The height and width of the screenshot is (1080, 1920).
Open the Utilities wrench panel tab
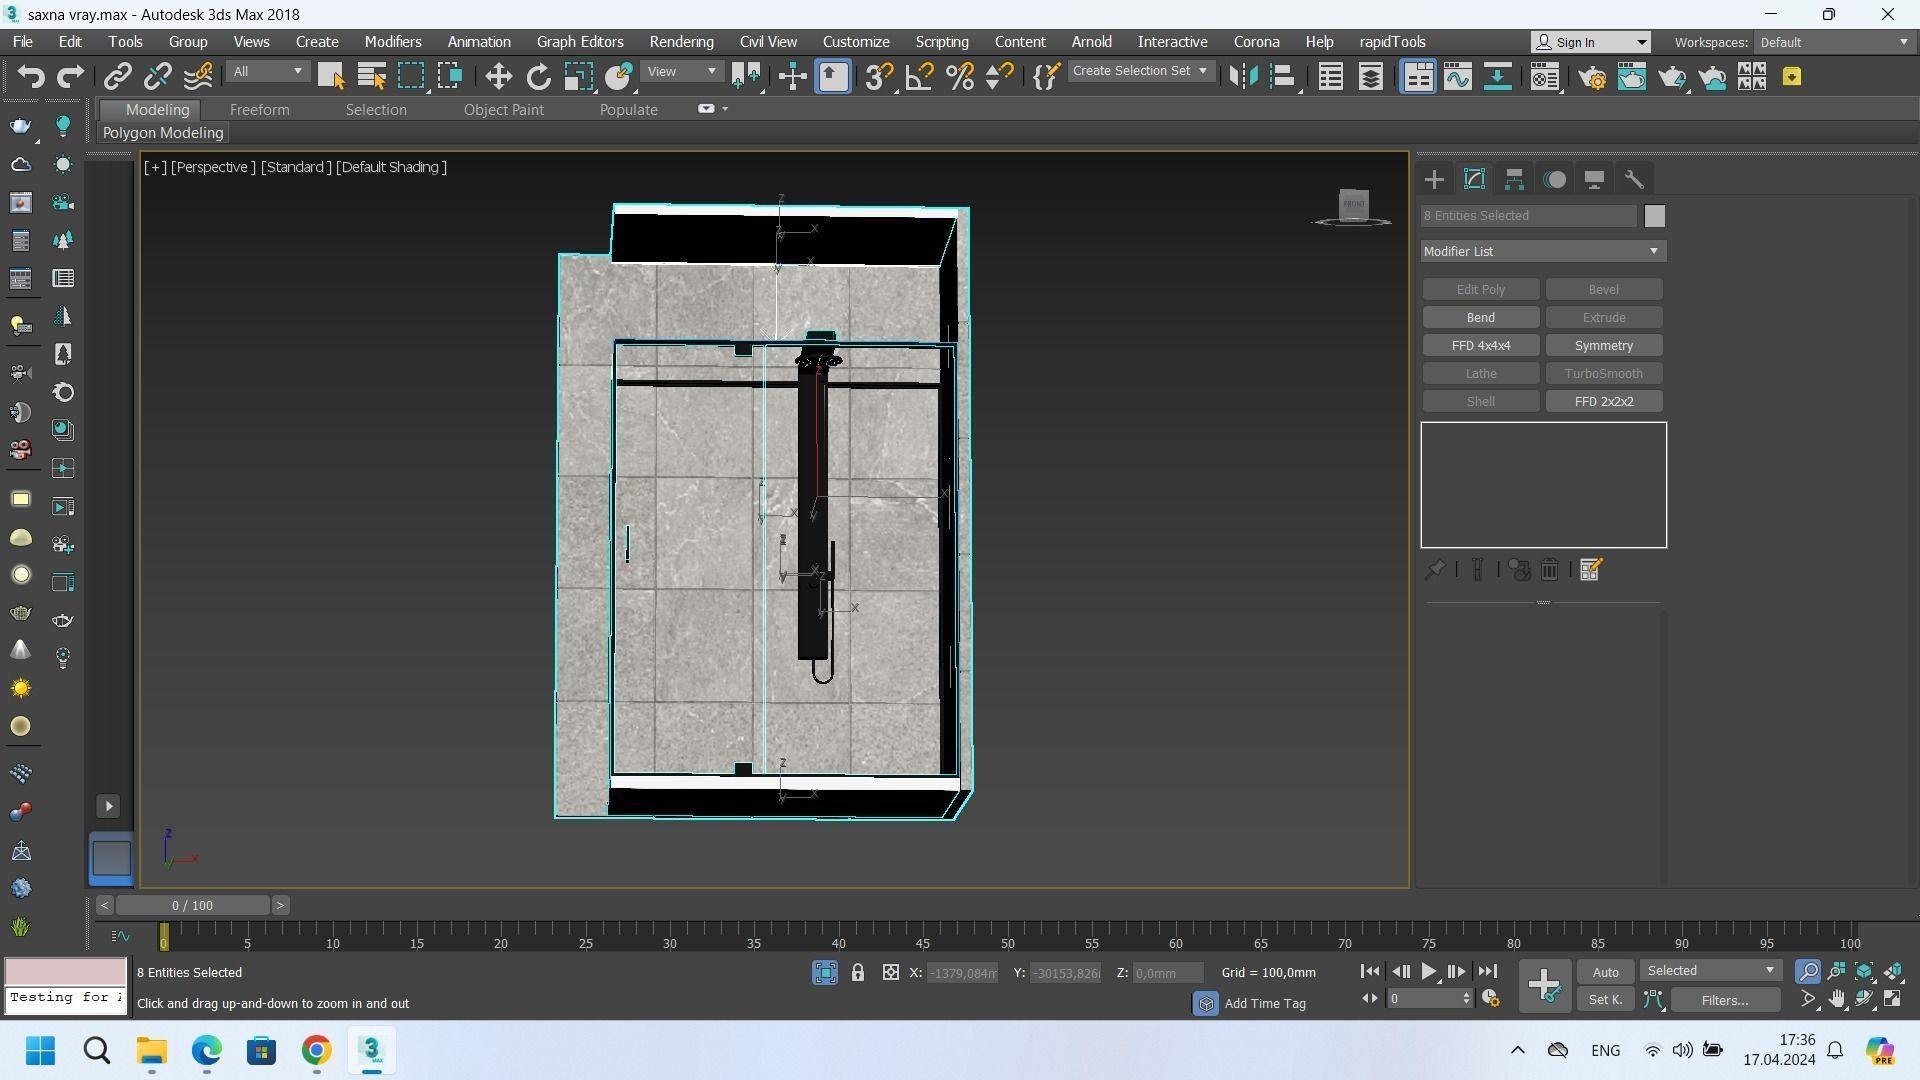point(1634,180)
